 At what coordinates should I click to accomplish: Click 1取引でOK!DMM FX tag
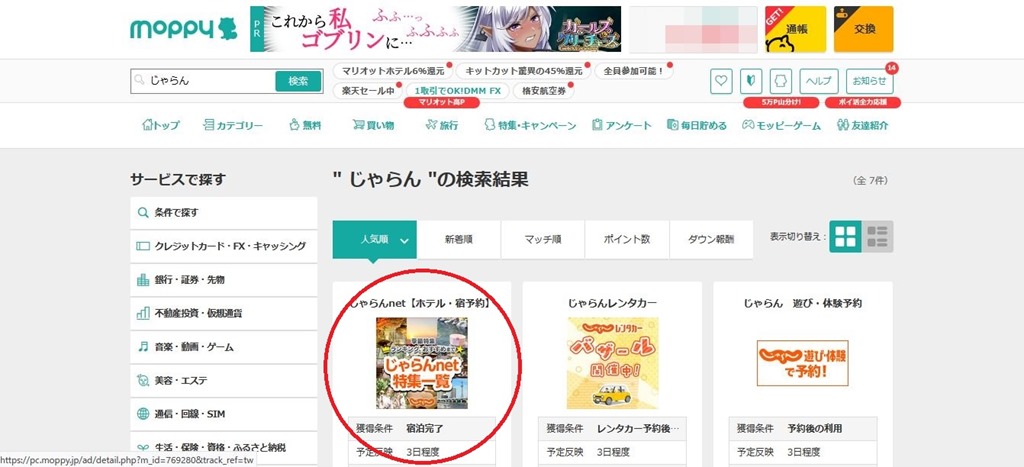(457, 91)
